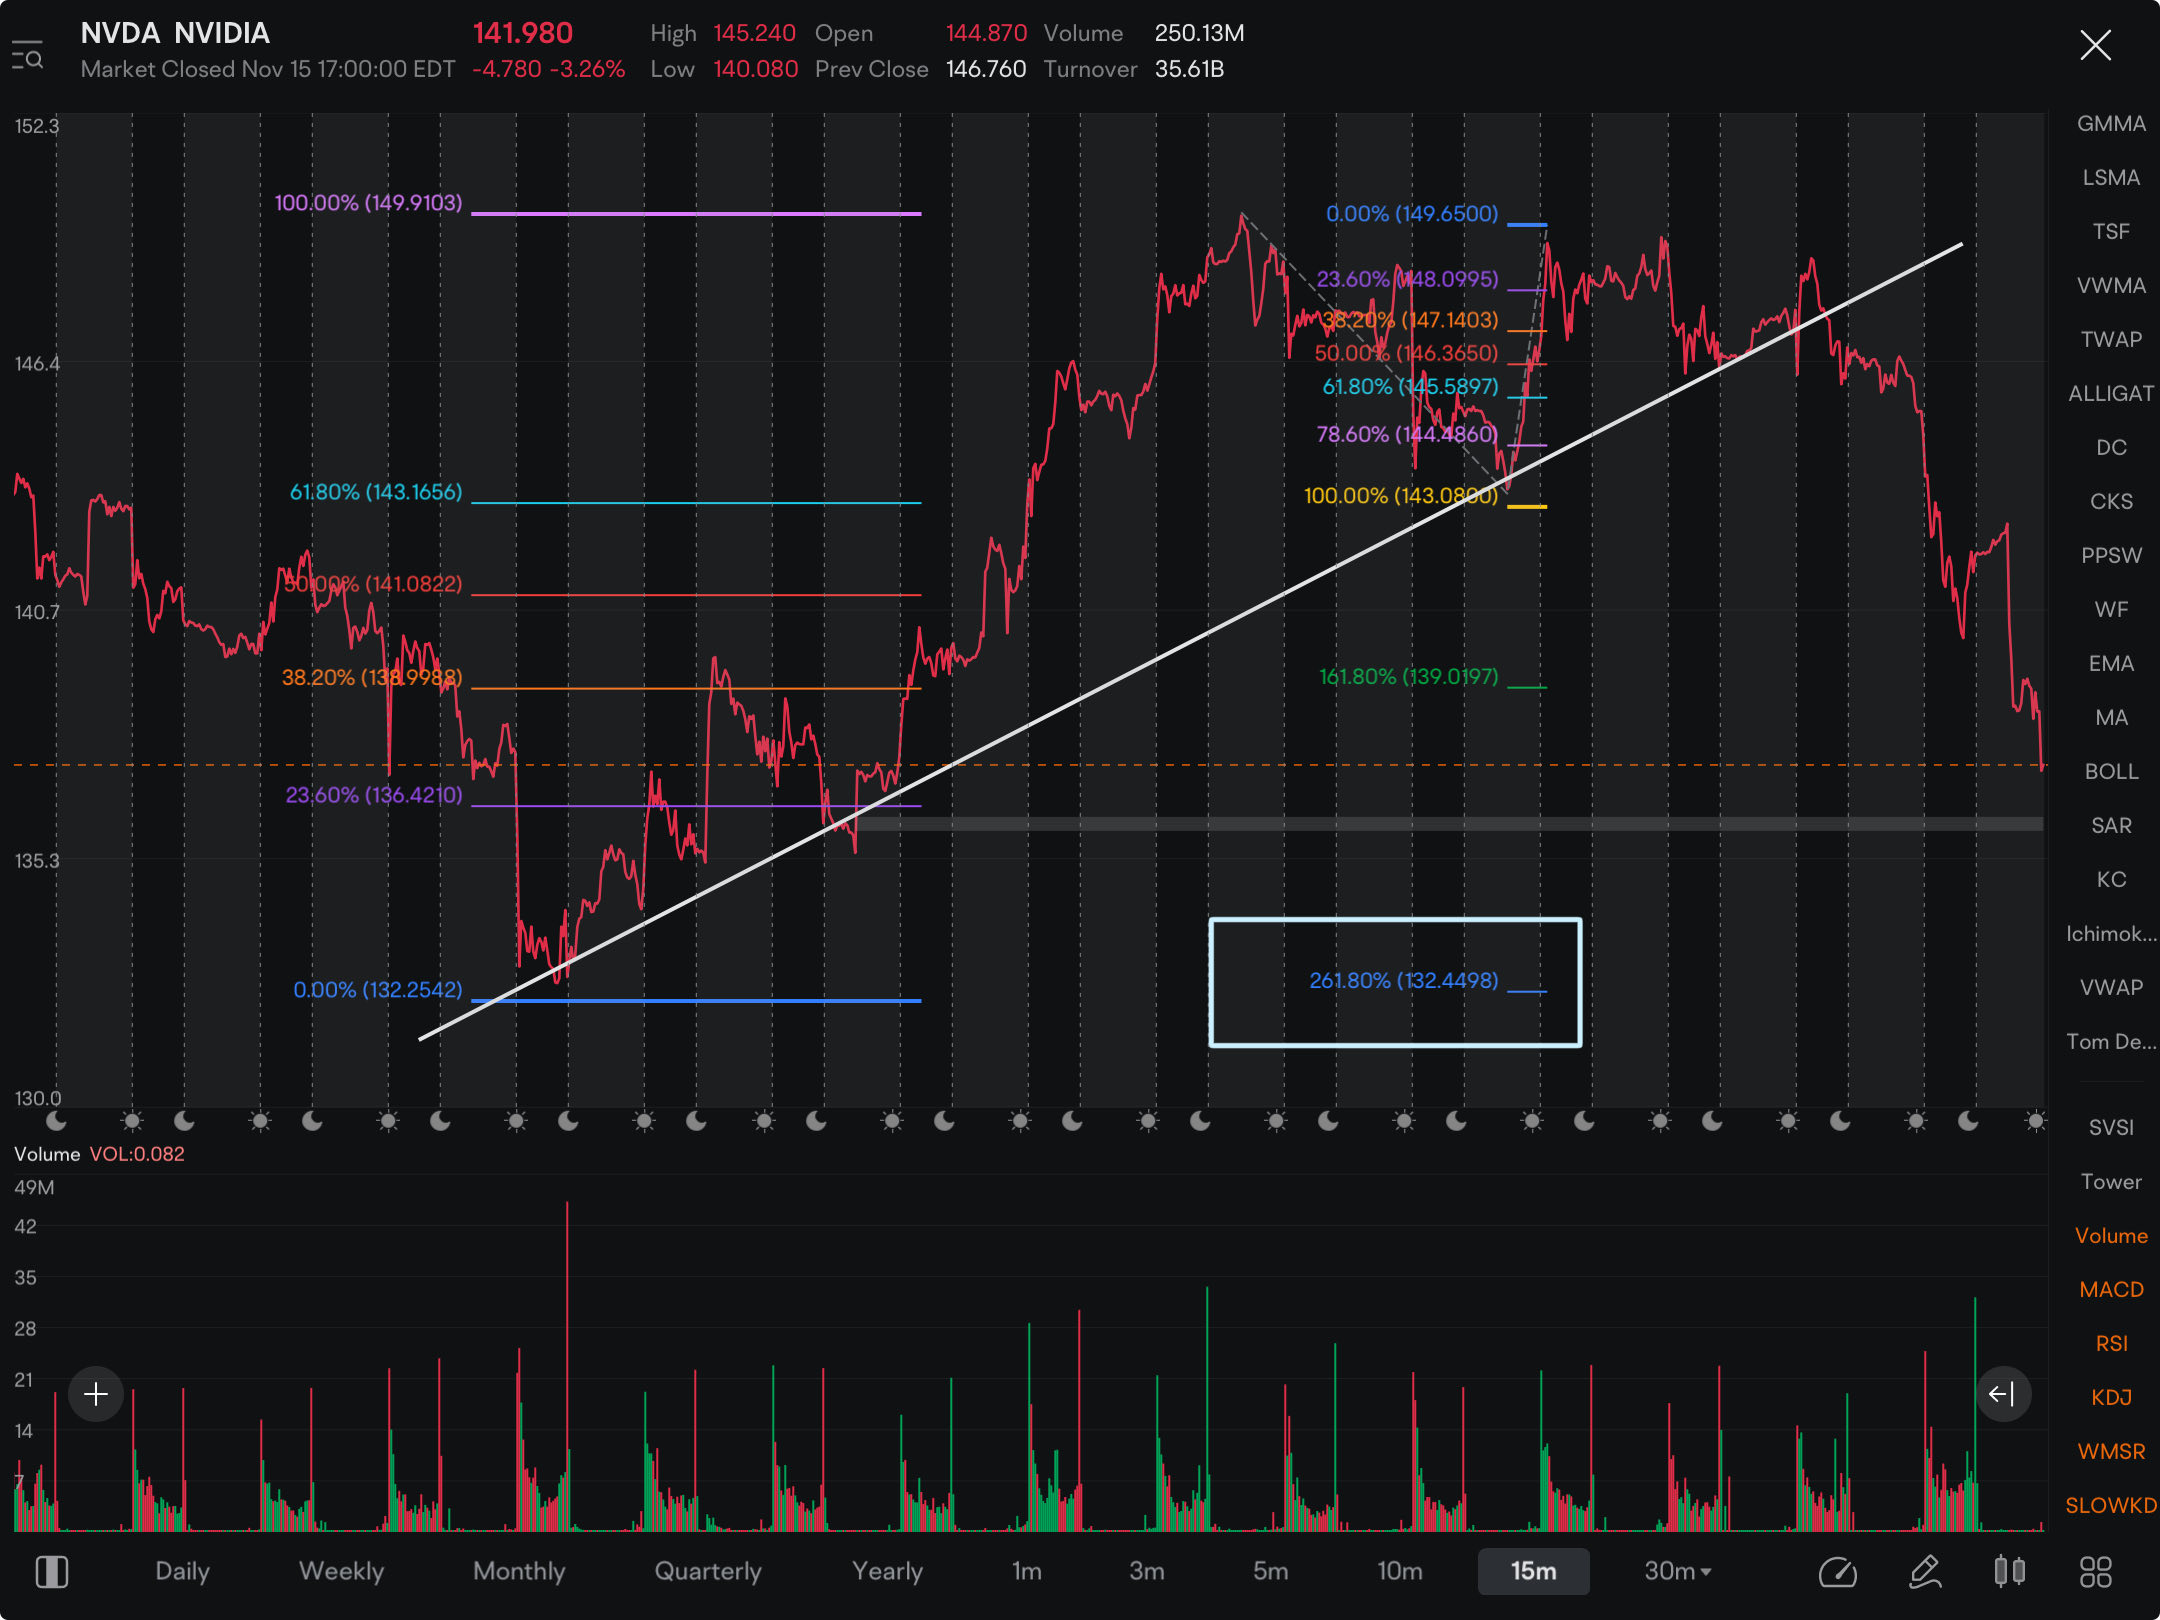Enable the ALLIGAT indicator

click(2111, 394)
